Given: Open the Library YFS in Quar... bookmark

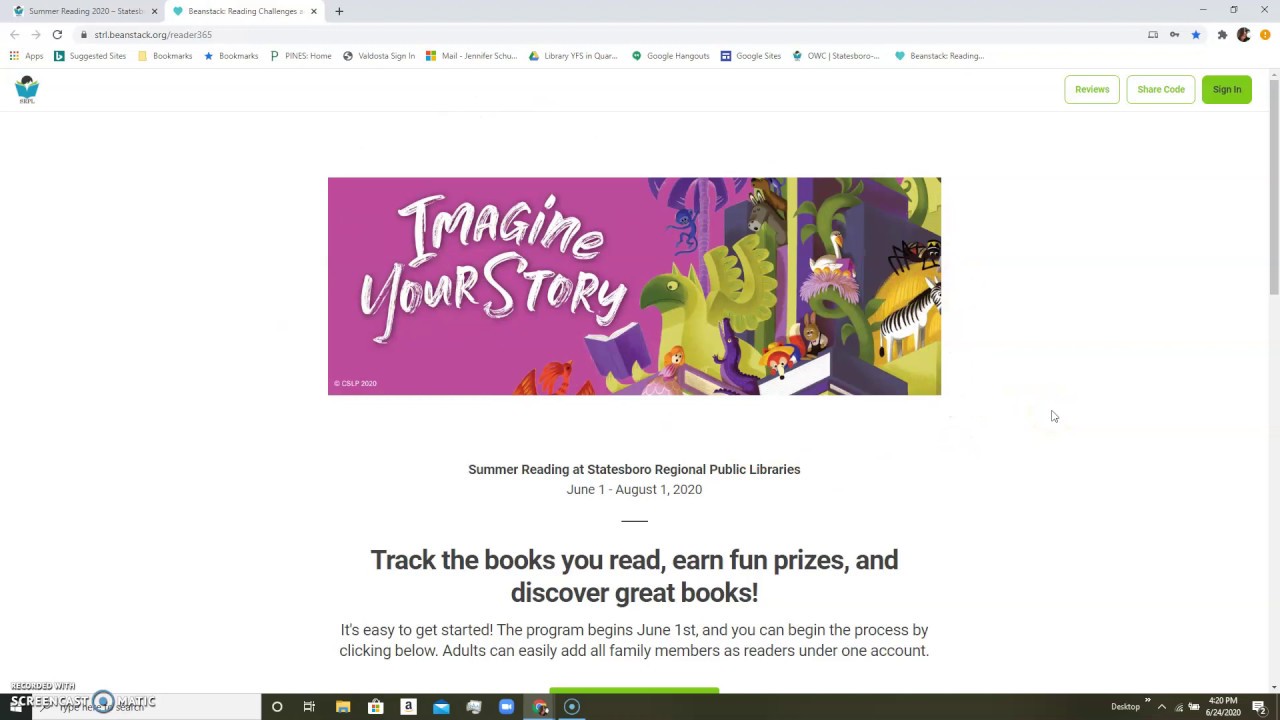Looking at the screenshot, I should coord(574,56).
